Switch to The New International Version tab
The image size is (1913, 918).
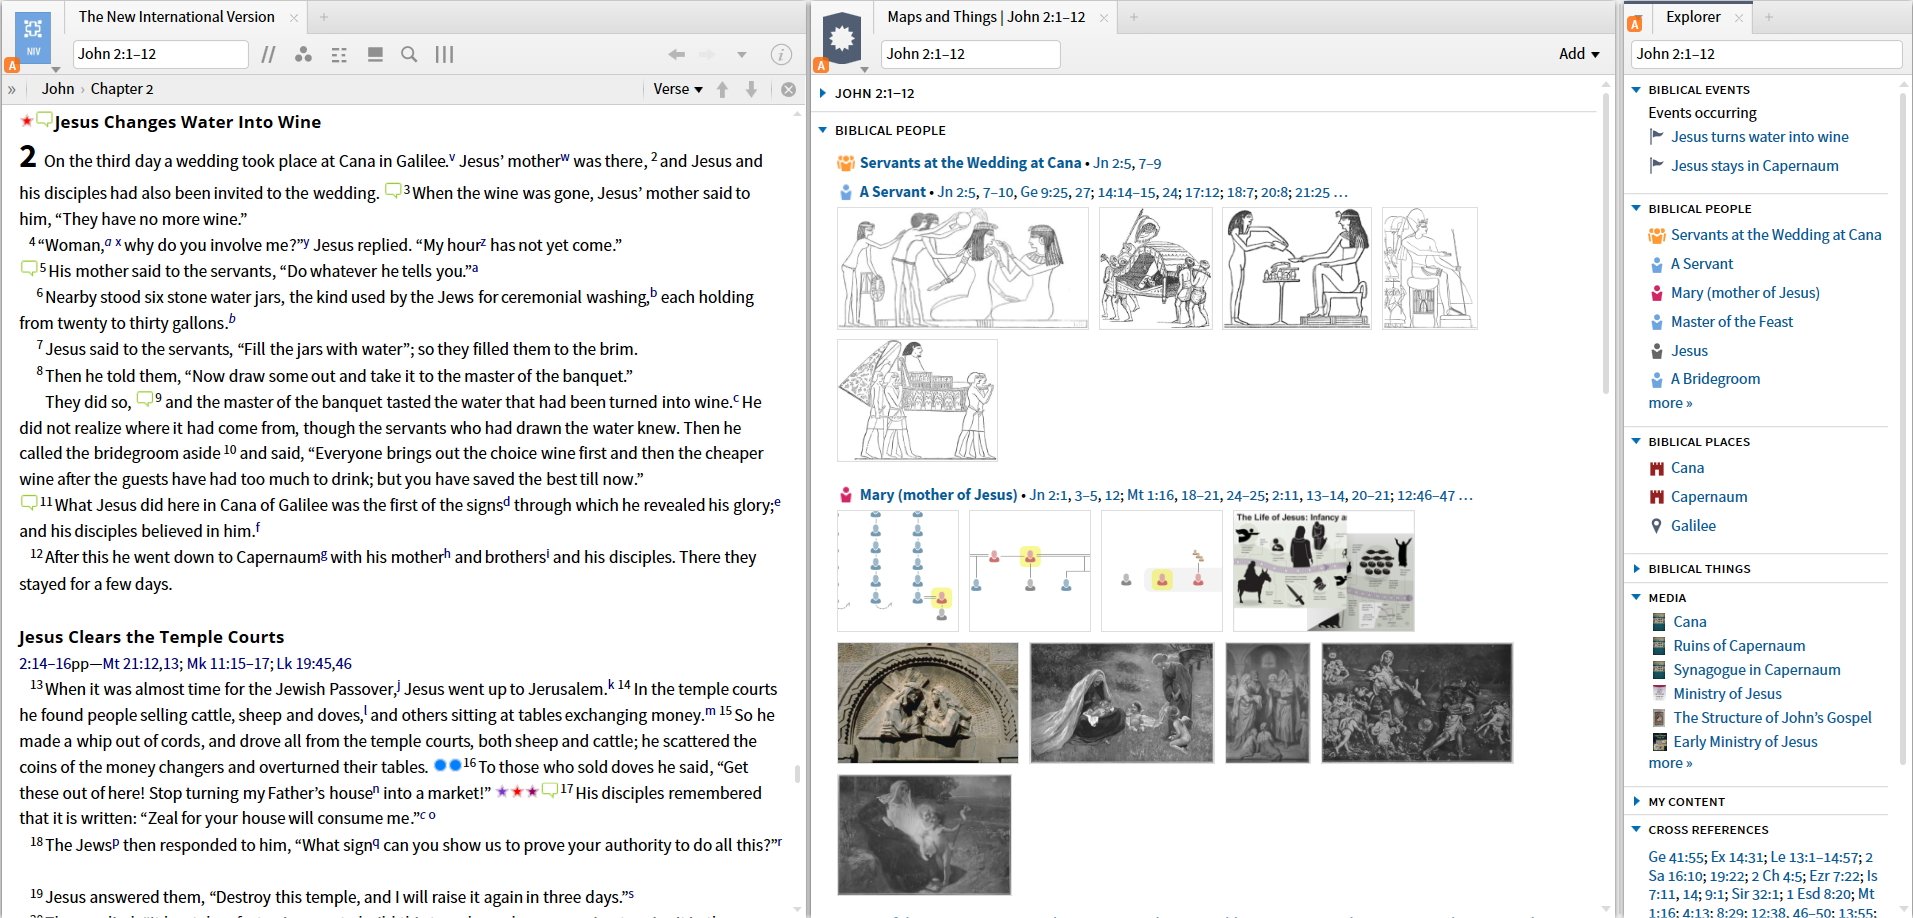[176, 17]
